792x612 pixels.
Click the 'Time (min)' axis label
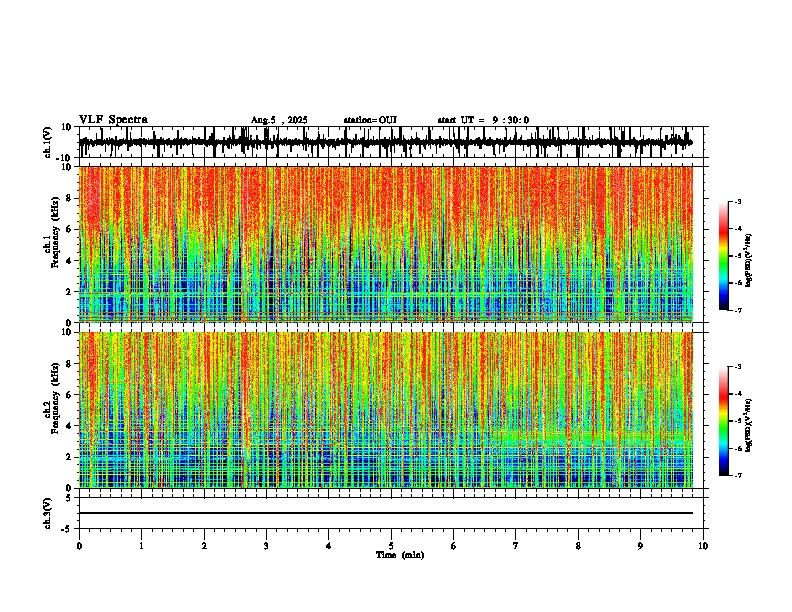[400, 555]
